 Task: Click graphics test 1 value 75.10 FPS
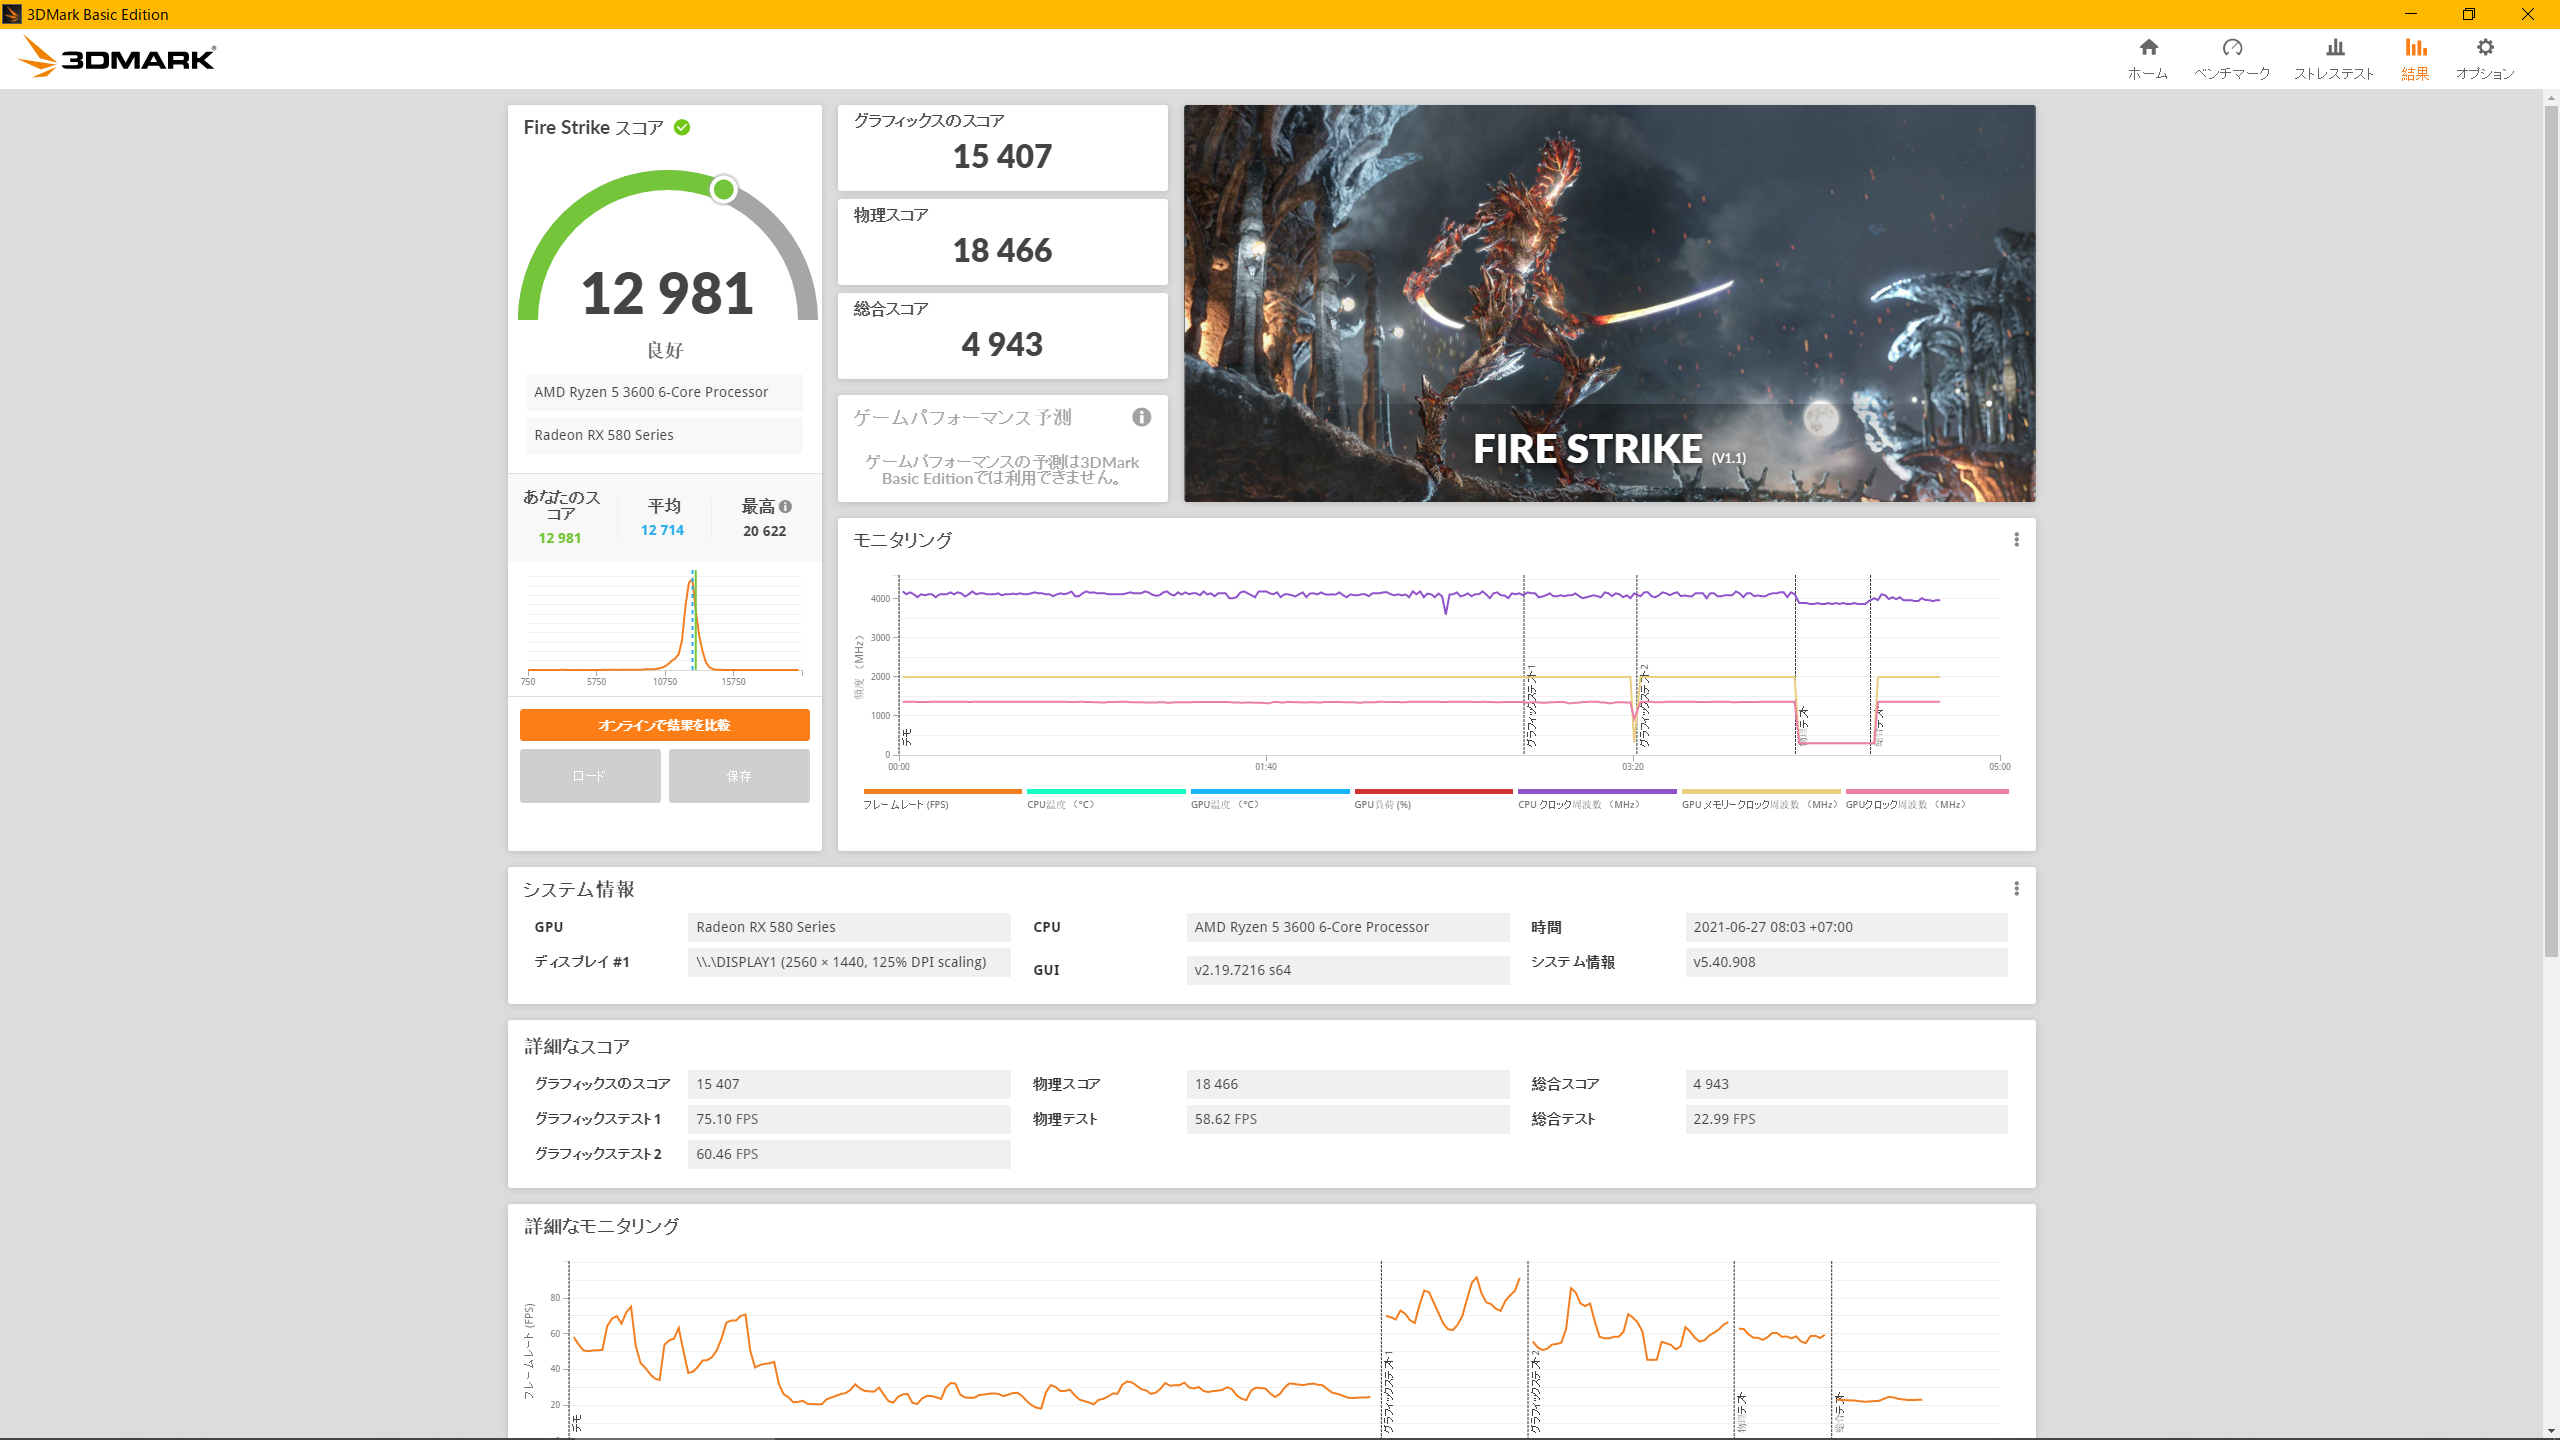coord(849,1119)
